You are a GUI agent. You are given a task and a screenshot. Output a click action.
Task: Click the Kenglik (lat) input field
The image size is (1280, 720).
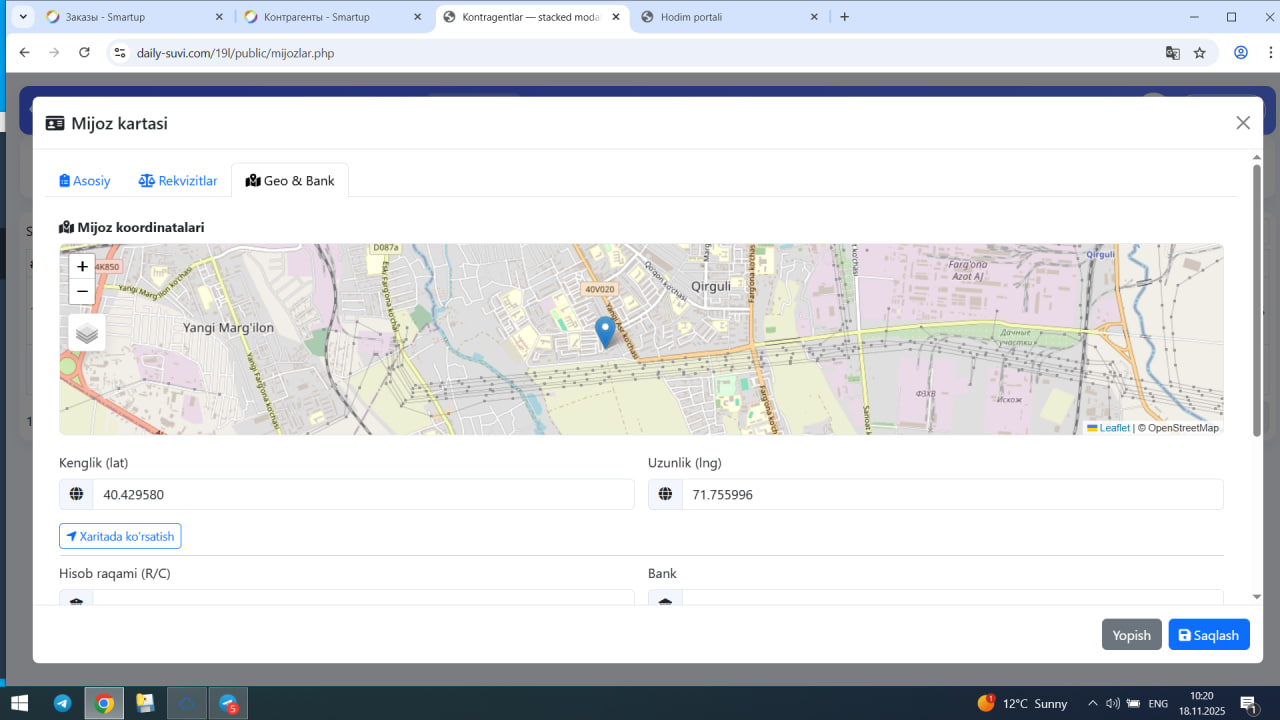pos(362,494)
